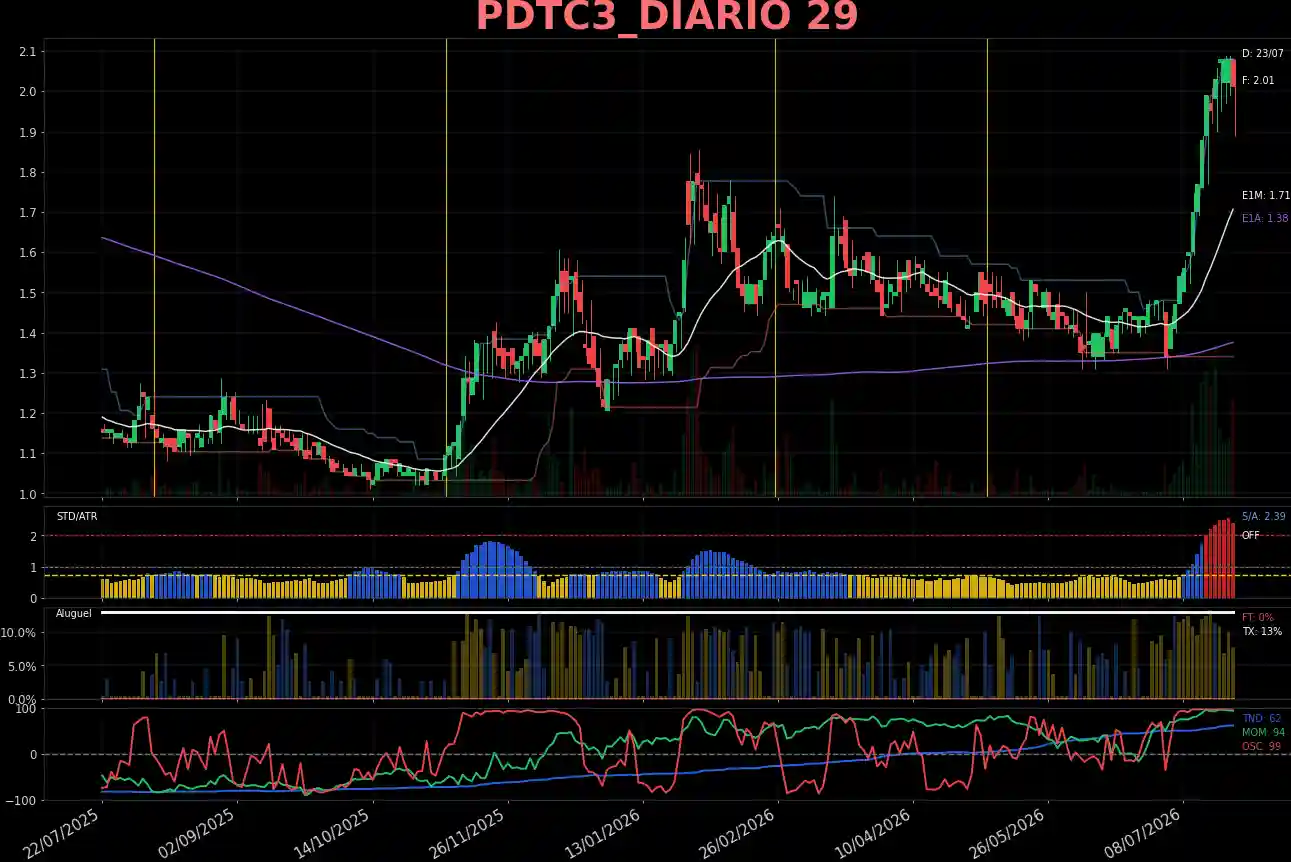Click the 26/11/2025 date axis label
Screen dimensions: 1291x862
coord(468,833)
